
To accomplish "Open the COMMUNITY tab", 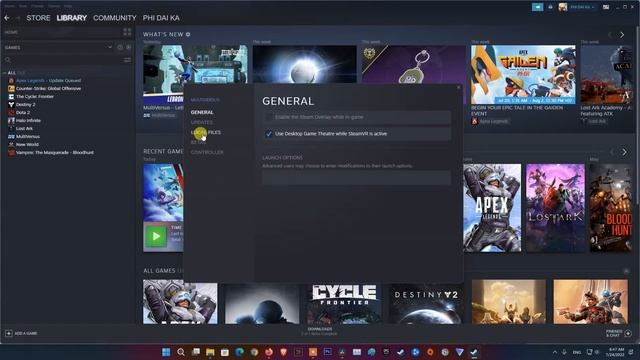I will click(x=115, y=18).
